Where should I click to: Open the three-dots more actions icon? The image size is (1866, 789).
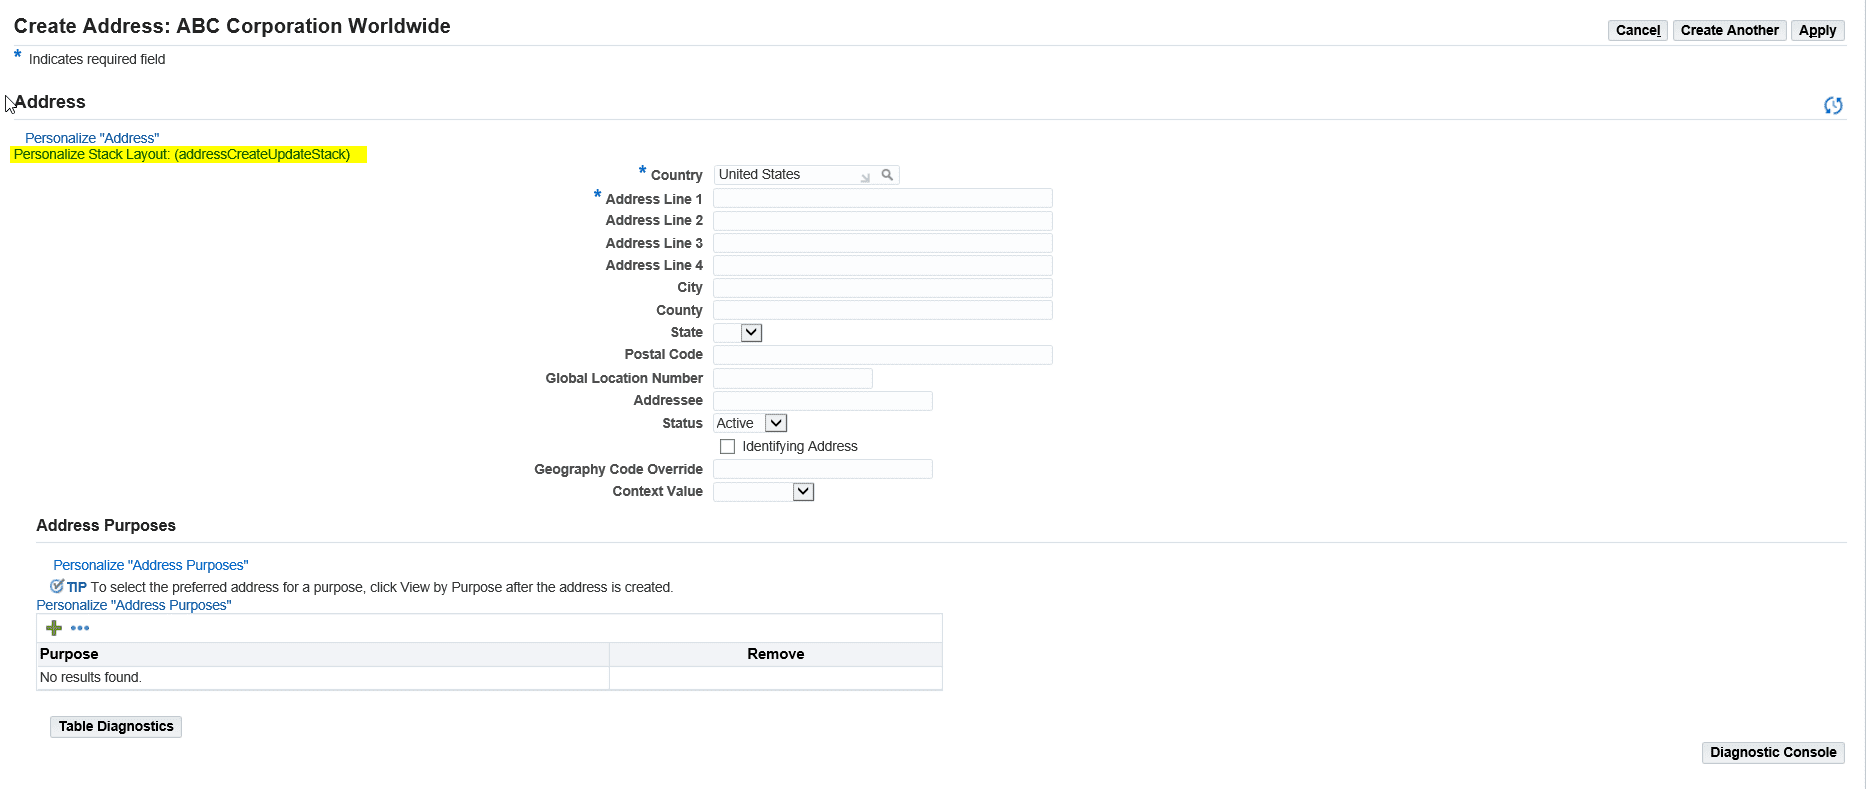(x=80, y=628)
